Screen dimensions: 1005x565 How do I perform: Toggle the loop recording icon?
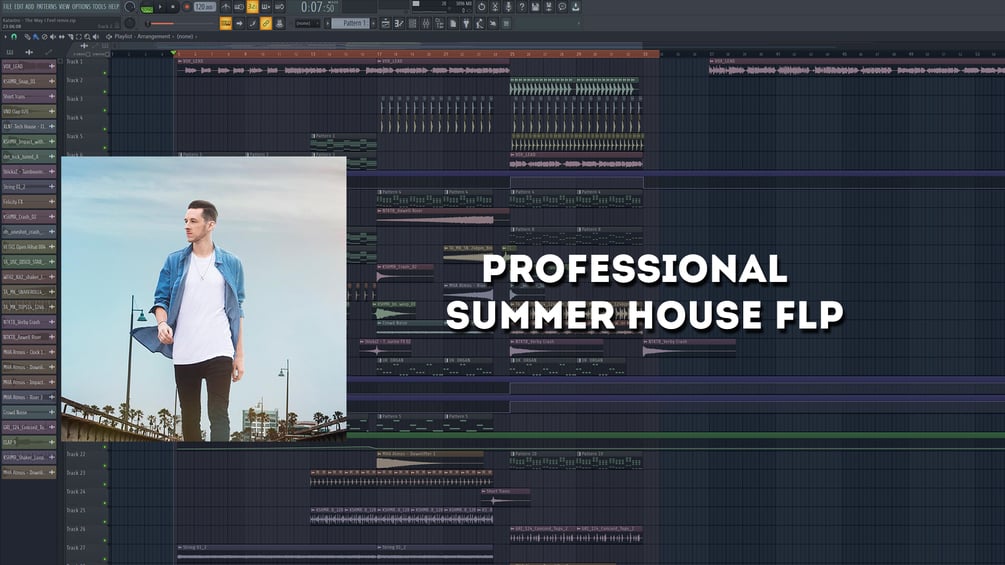click(x=279, y=6)
